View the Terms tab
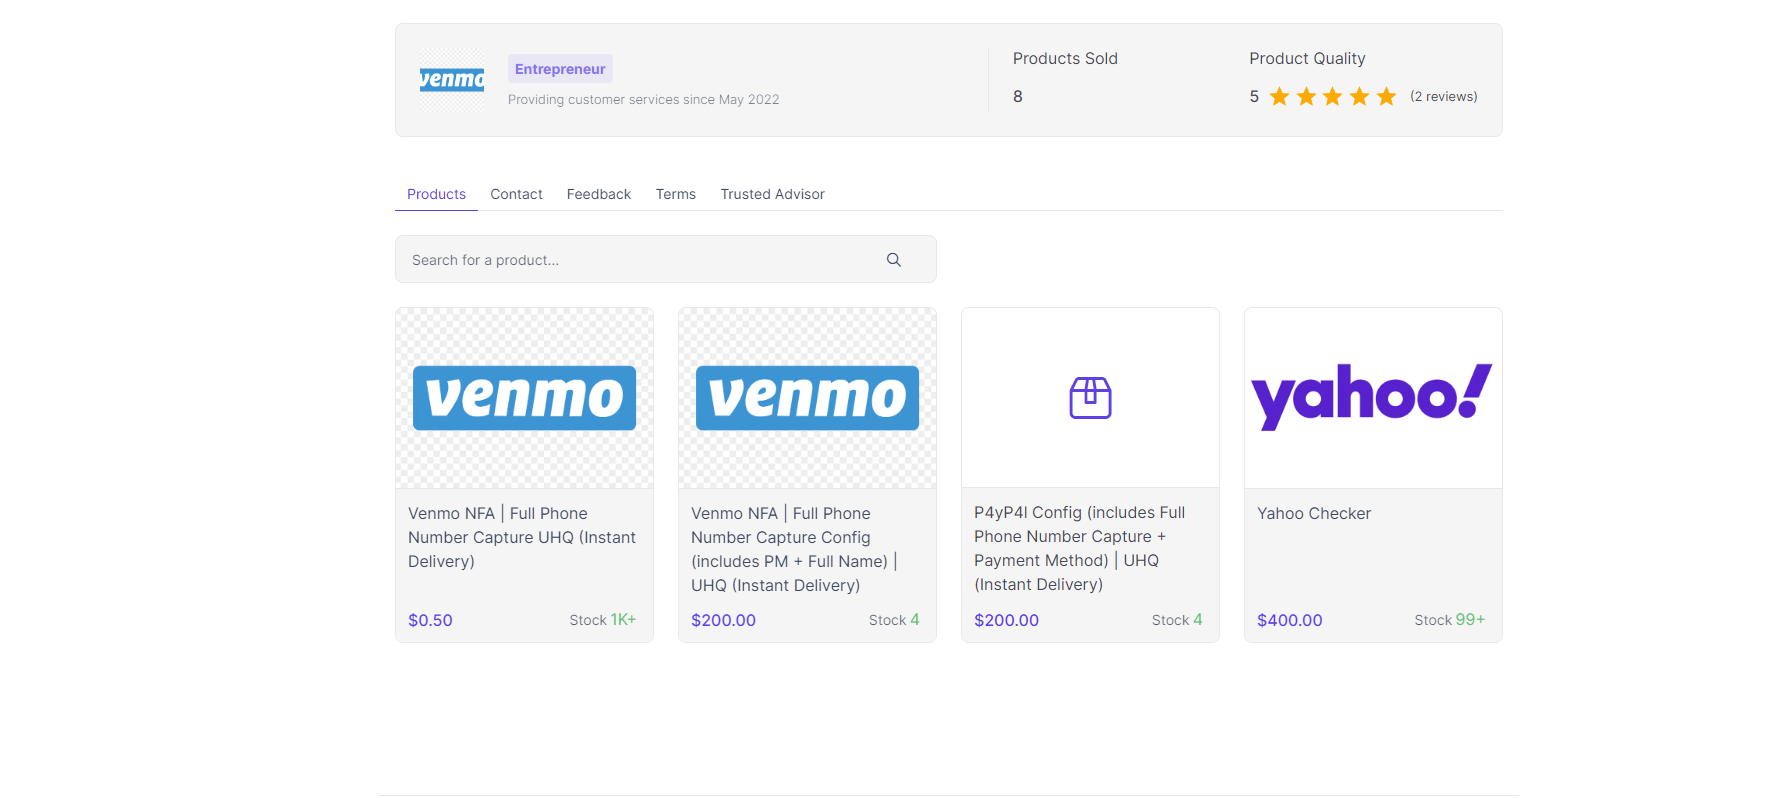The height and width of the screenshot is (798, 1792). tap(676, 194)
